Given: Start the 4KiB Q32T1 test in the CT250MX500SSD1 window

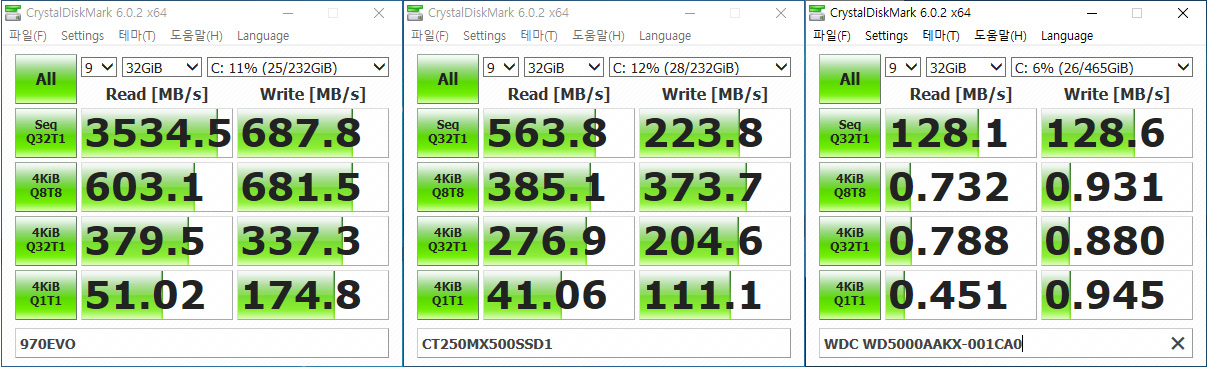Looking at the screenshot, I should [448, 240].
